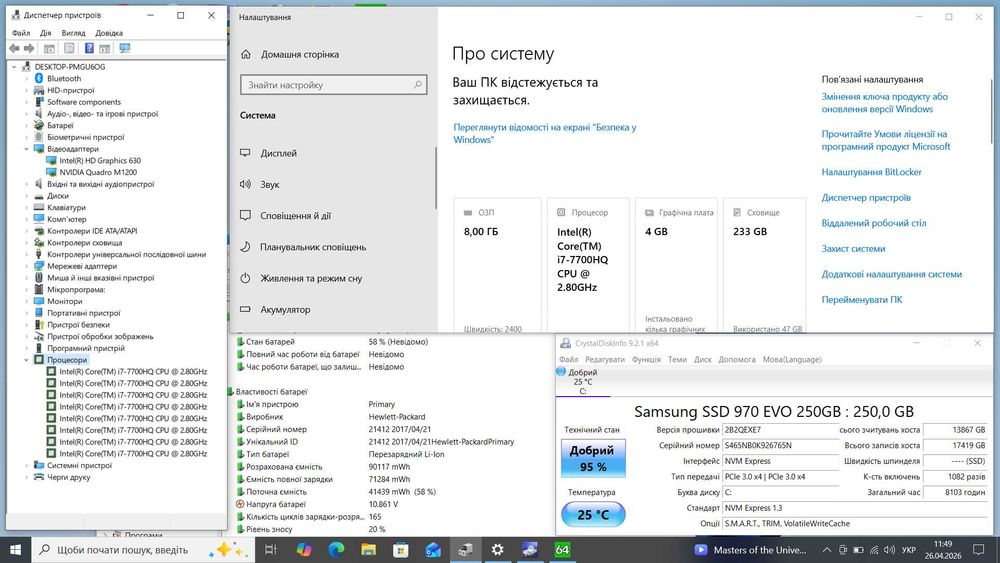Open Дія menu in Device Manager
Viewport: 1000px width, 563px height.
coord(45,33)
